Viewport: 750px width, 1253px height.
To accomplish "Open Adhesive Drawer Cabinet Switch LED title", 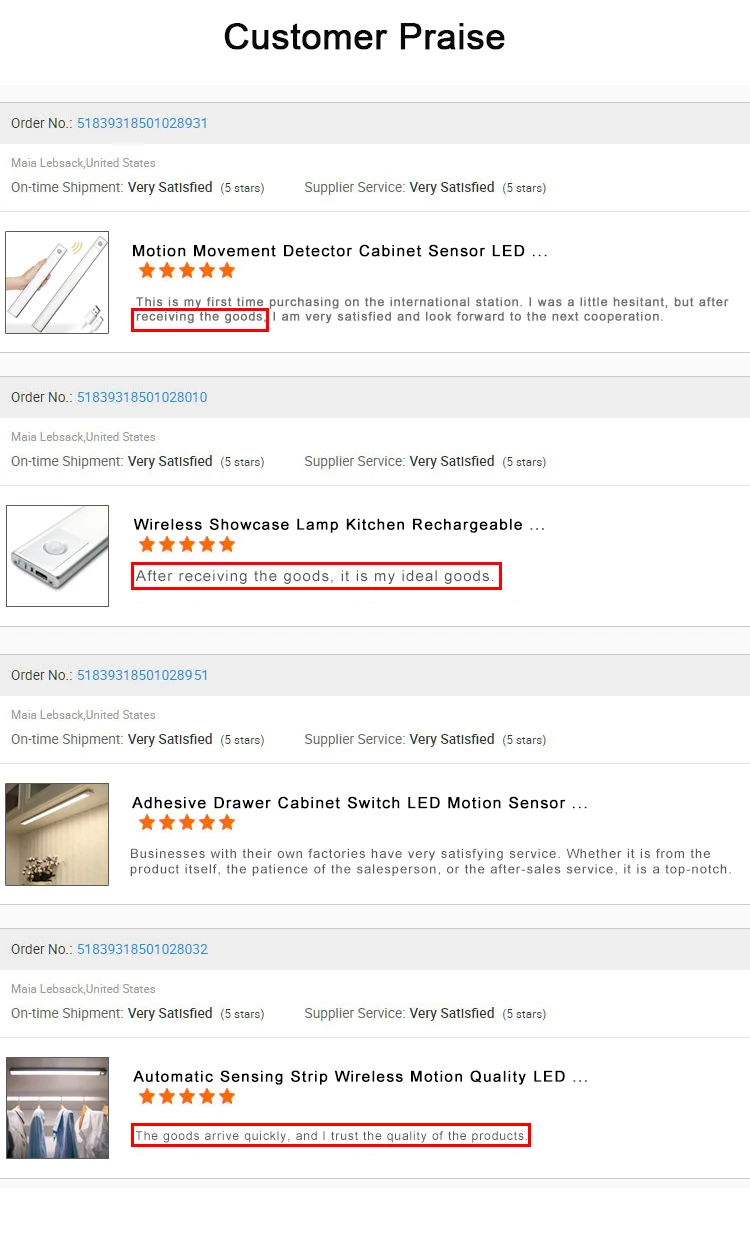I will click(x=360, y=803).
